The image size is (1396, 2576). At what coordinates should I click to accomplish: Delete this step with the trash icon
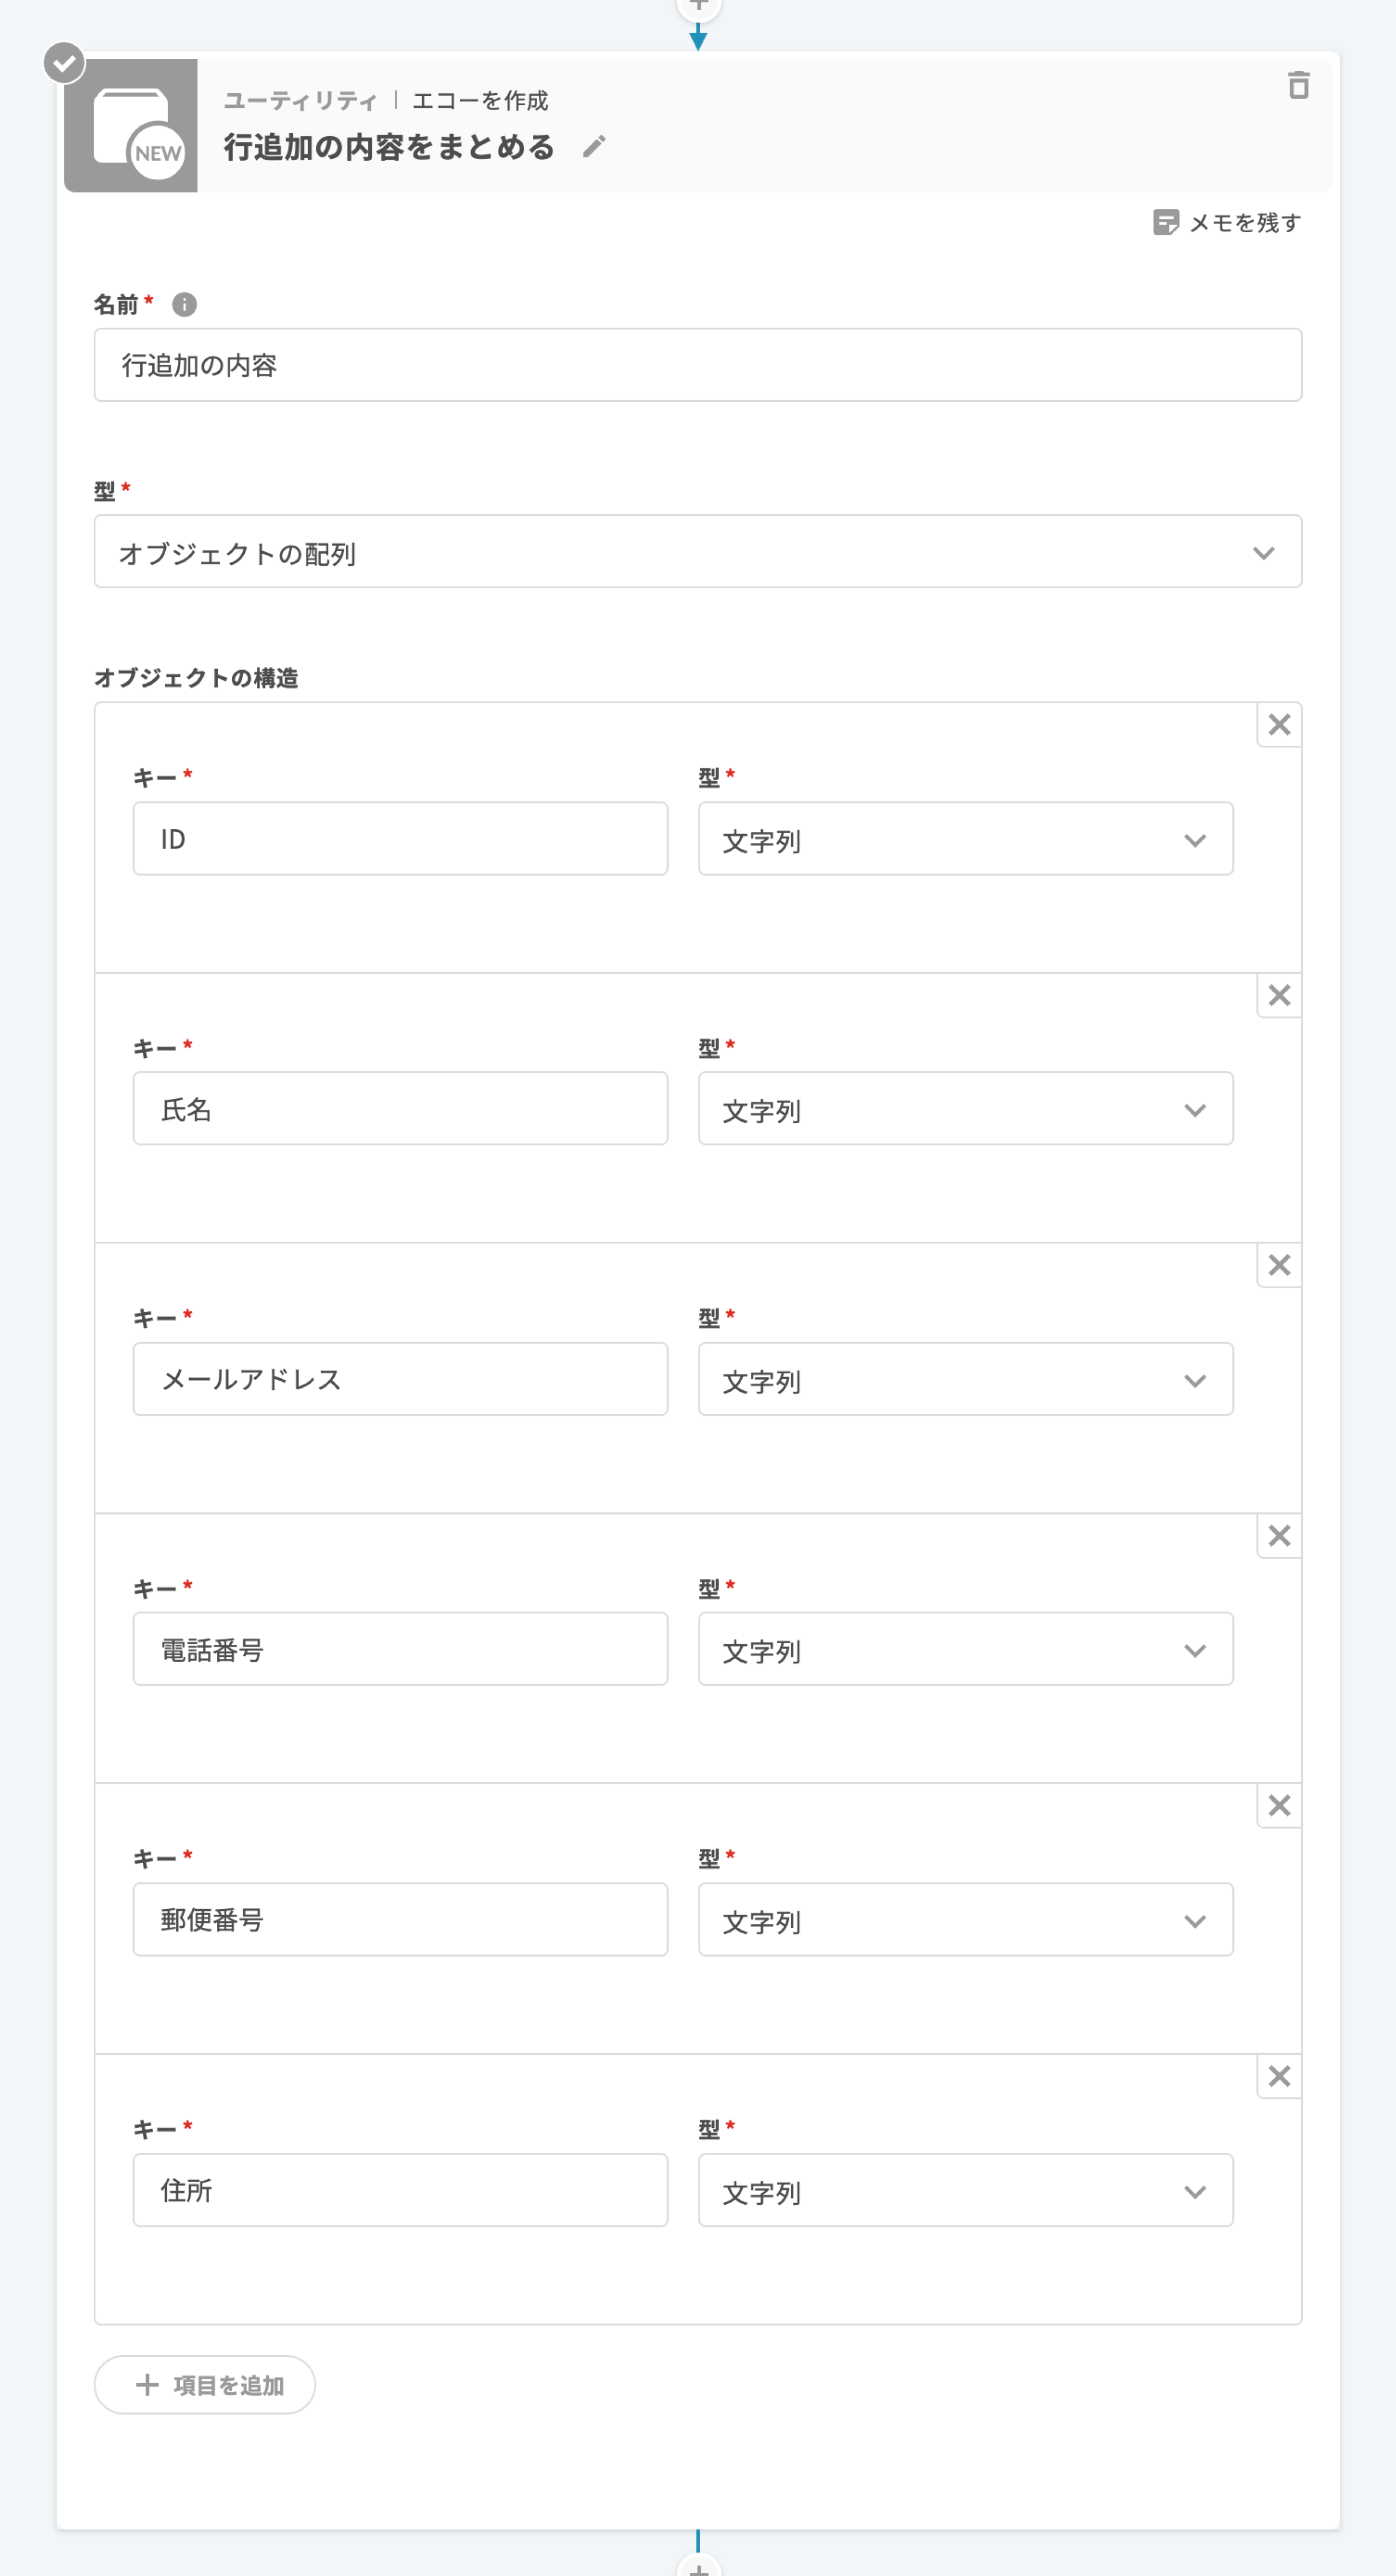1298,85
